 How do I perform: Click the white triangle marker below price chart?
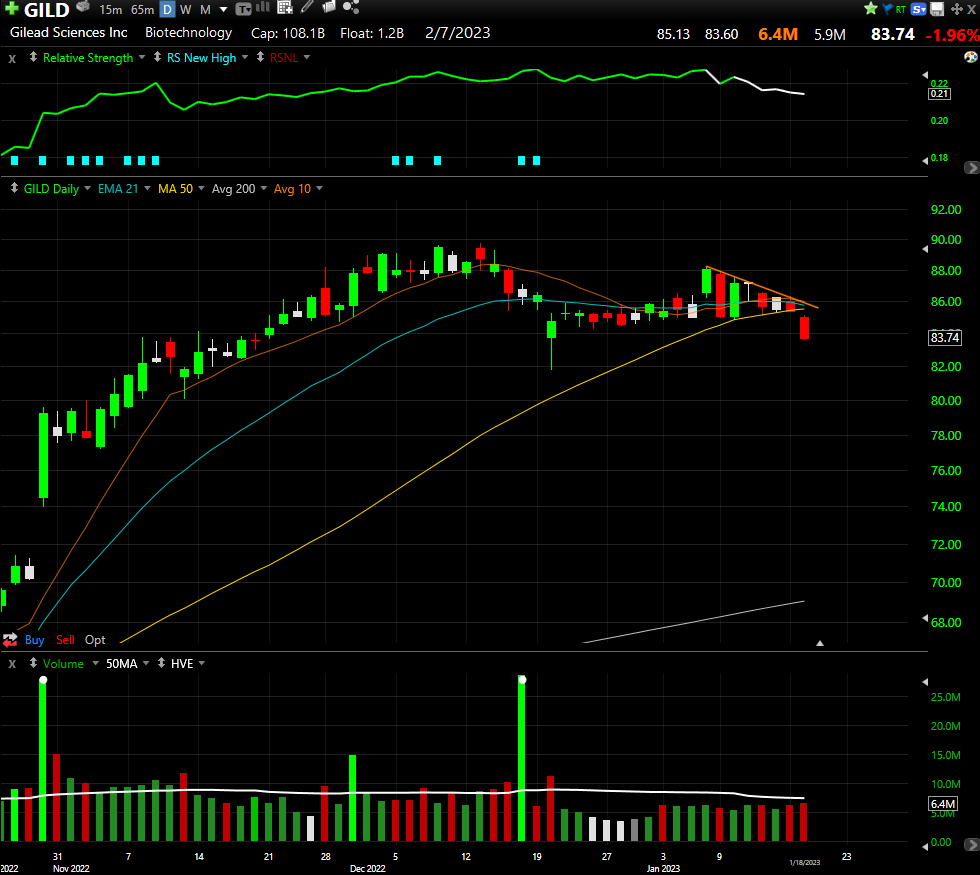[x=820, y=642]
